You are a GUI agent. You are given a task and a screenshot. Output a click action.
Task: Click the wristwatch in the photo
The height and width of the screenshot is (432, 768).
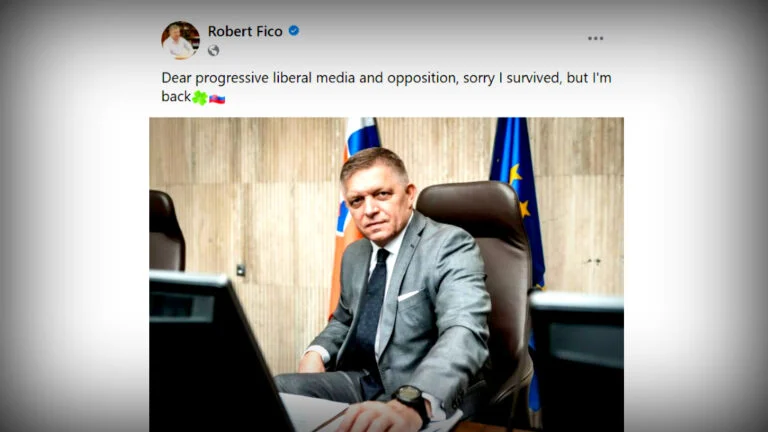coord(412,401)
